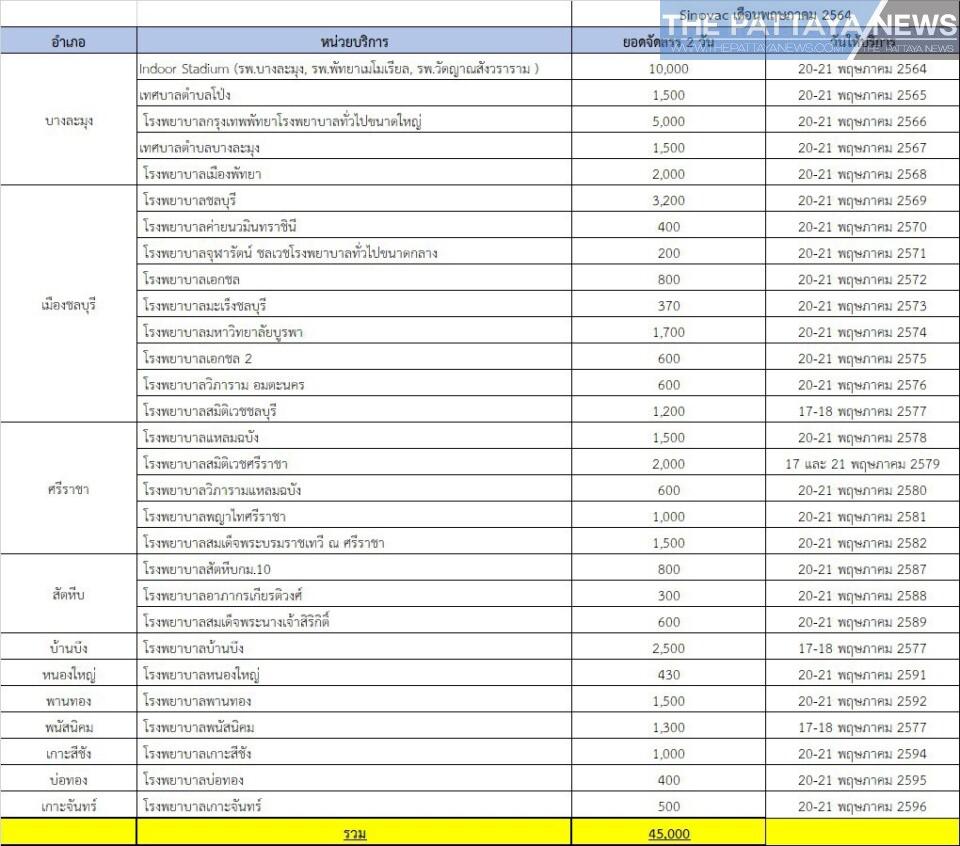
Task: Click the หน่วยบริการ column header
Action: [354, 42]
